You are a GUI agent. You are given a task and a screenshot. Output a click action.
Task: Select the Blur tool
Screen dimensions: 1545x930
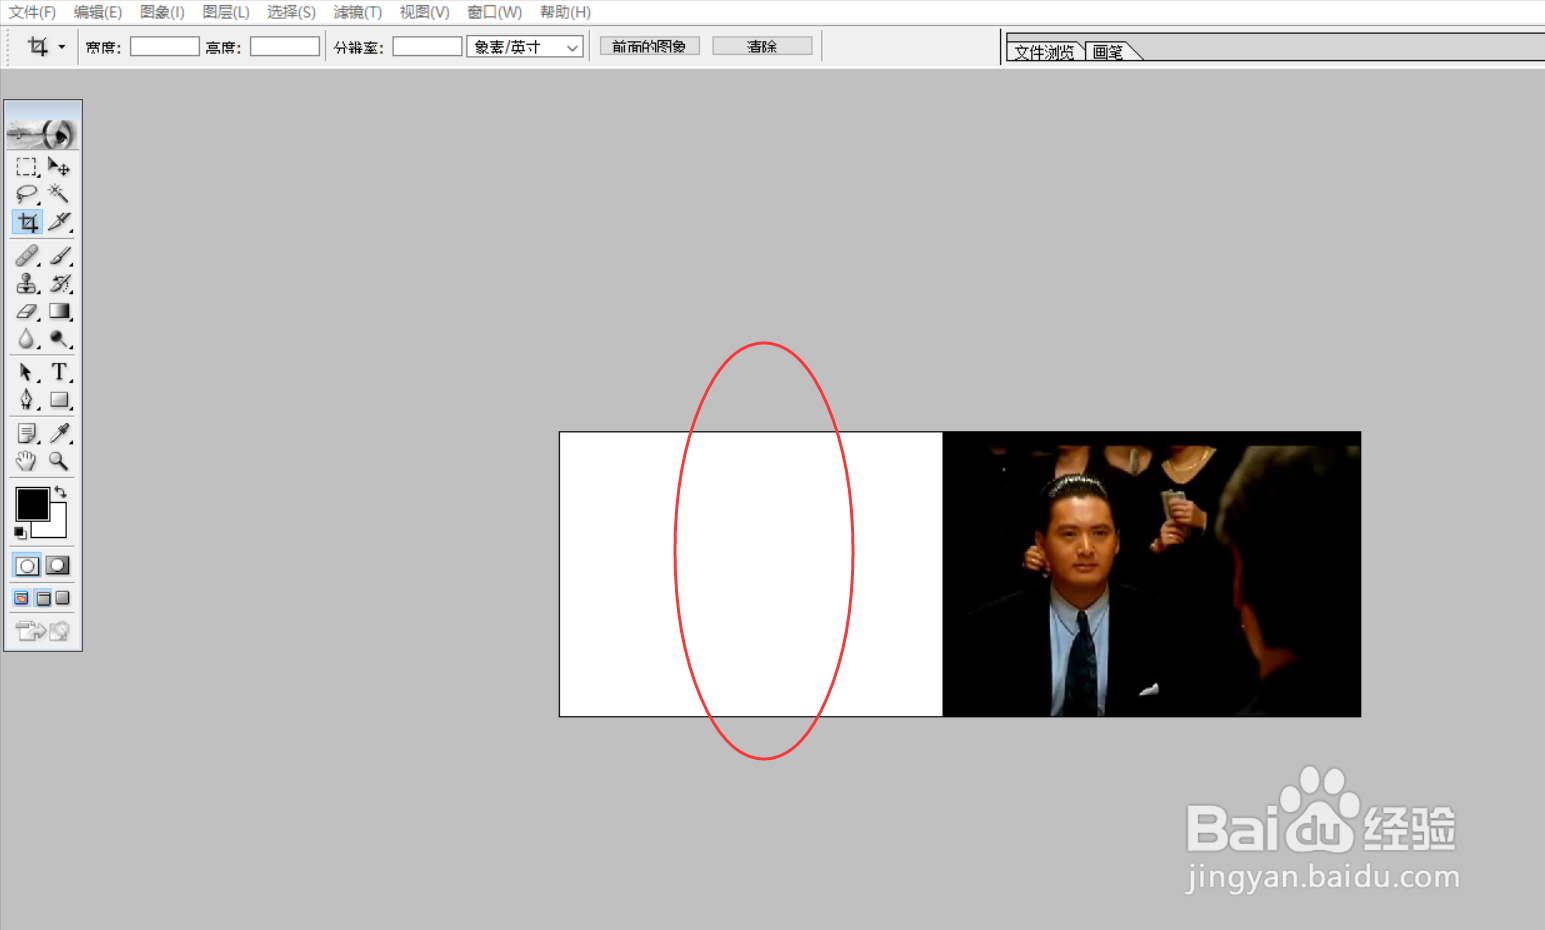pyautogui.click(x=27, y=340)
